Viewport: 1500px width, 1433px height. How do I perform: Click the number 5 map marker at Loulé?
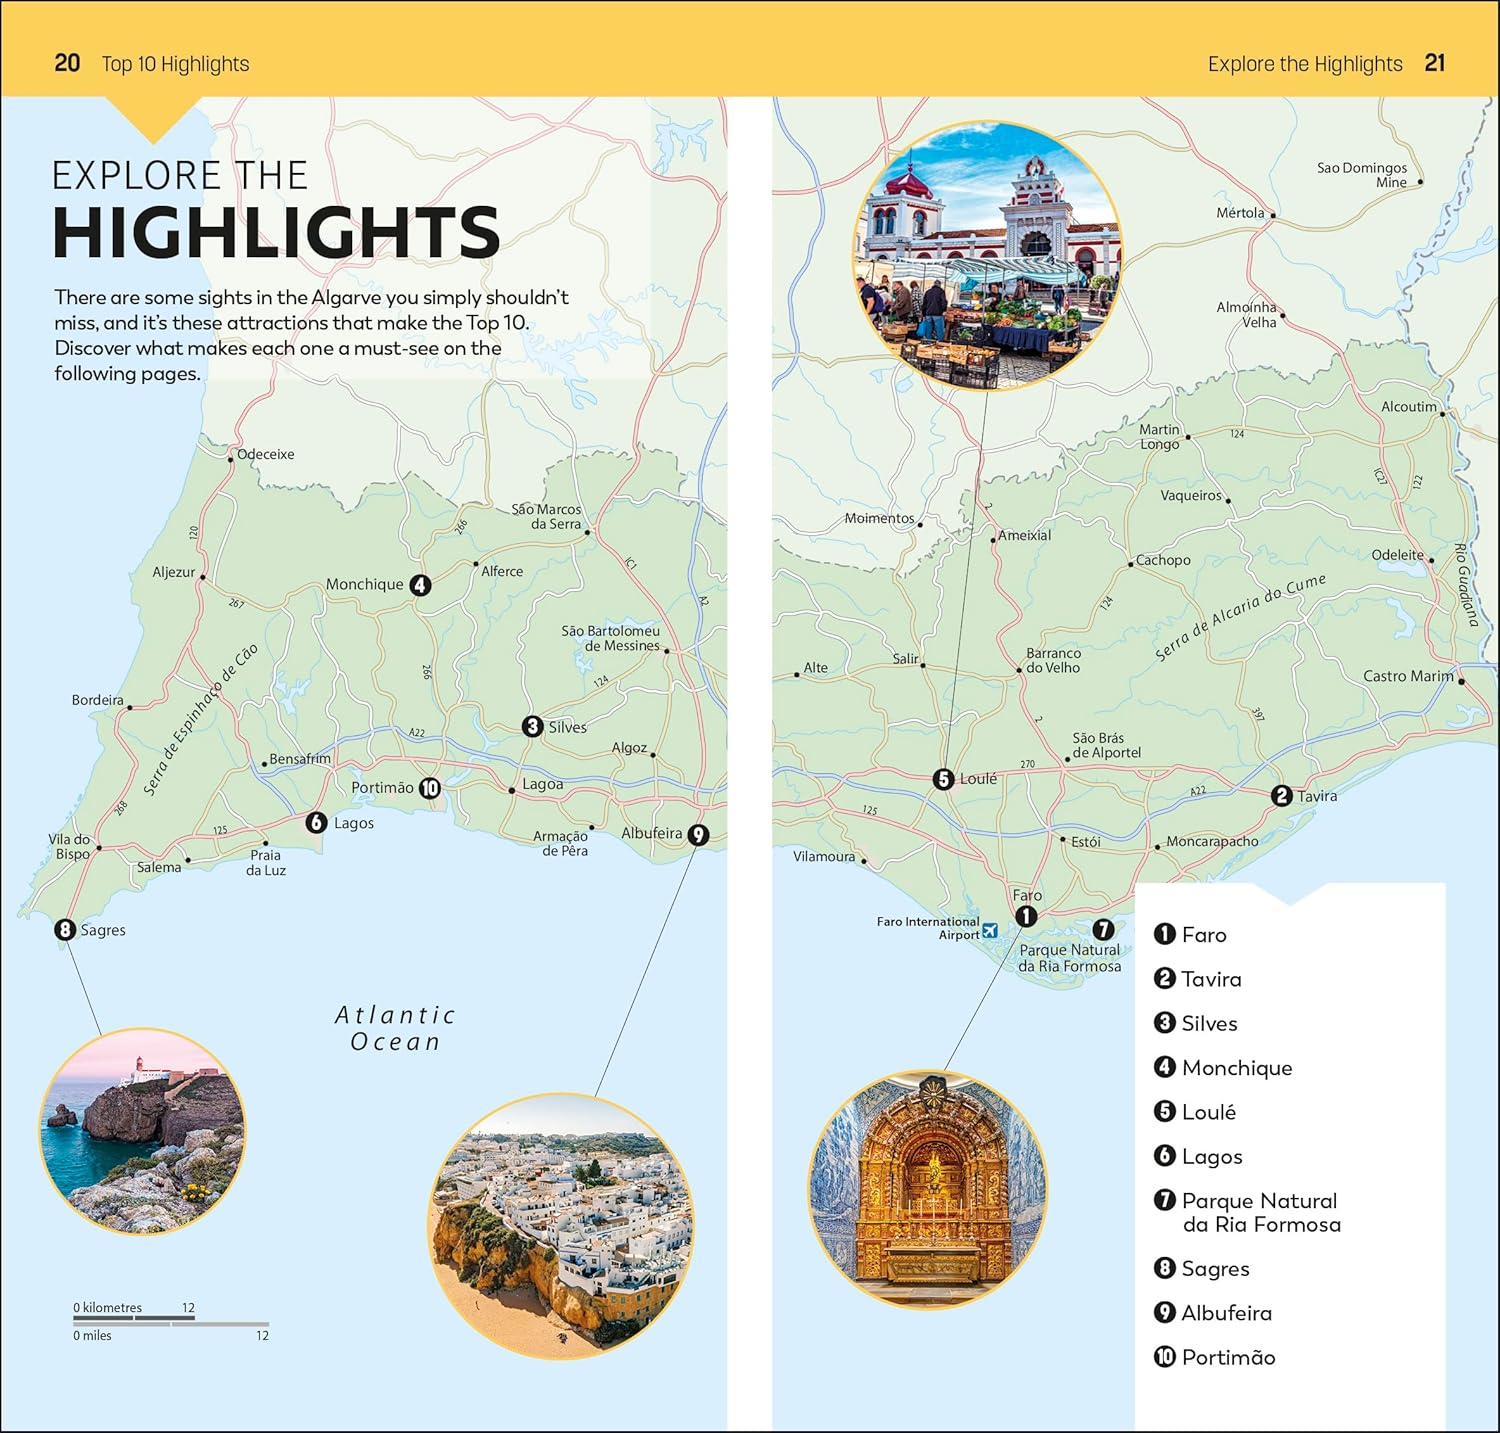click(x=943, y=779)
